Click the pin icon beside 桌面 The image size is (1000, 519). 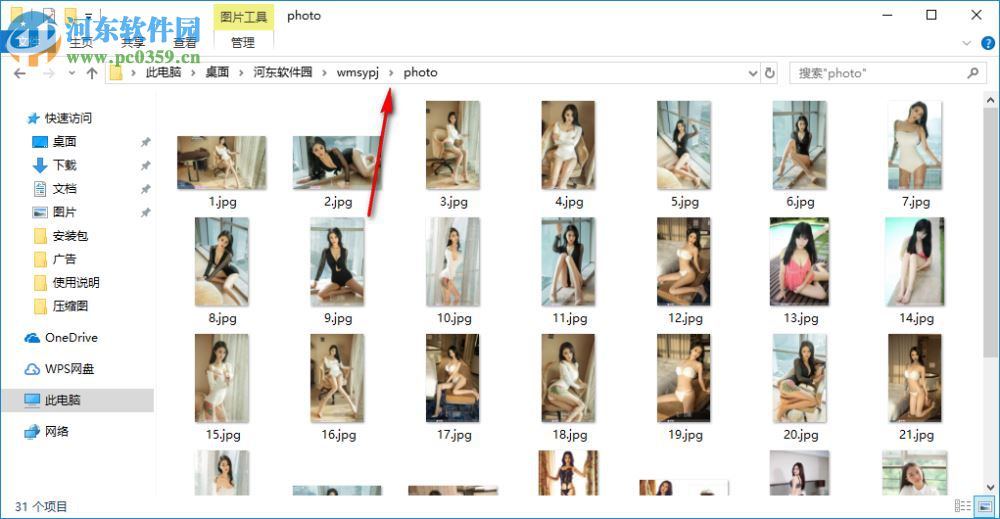[x=145, y=142]
